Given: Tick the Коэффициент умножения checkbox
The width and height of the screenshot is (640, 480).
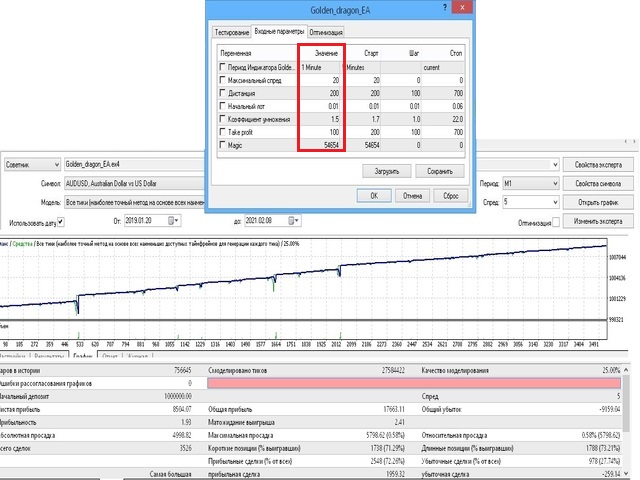Looking at the screenshot, I should 222,119.
